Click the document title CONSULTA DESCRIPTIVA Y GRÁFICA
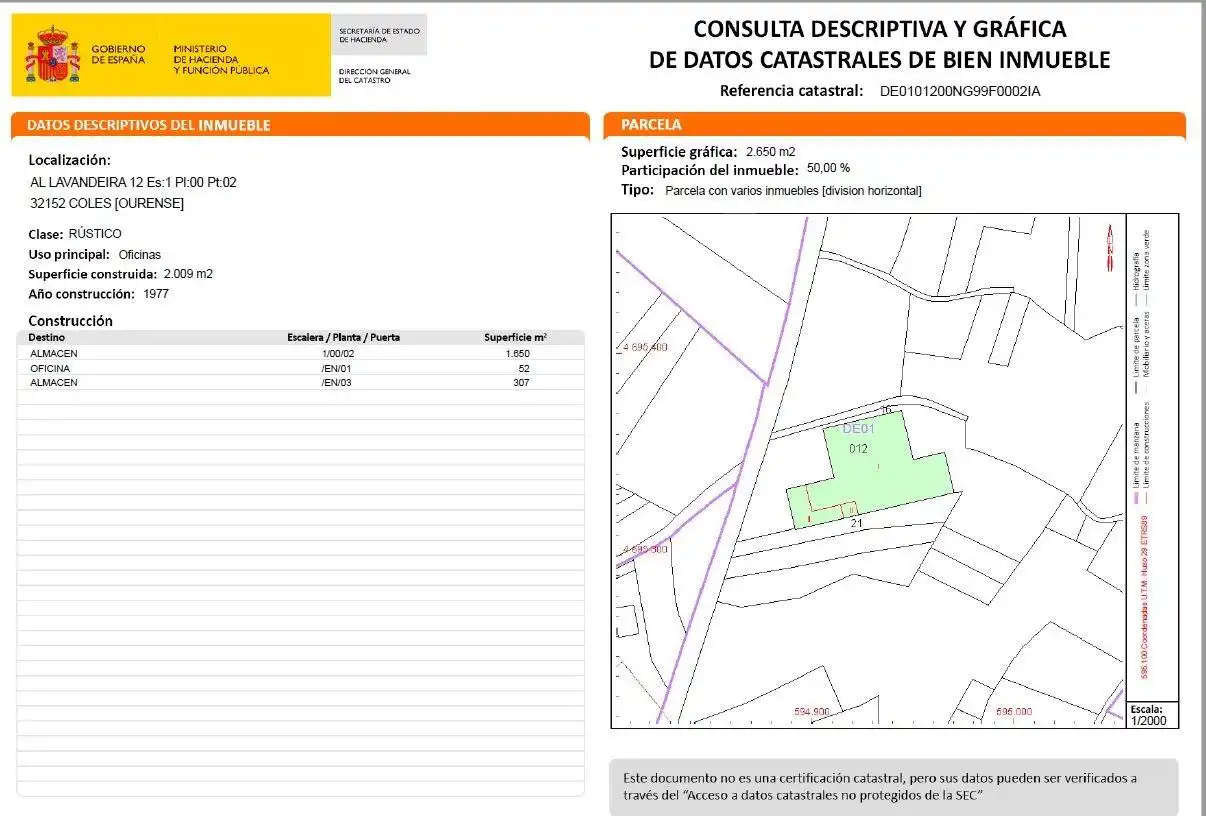 pos(880,44)
